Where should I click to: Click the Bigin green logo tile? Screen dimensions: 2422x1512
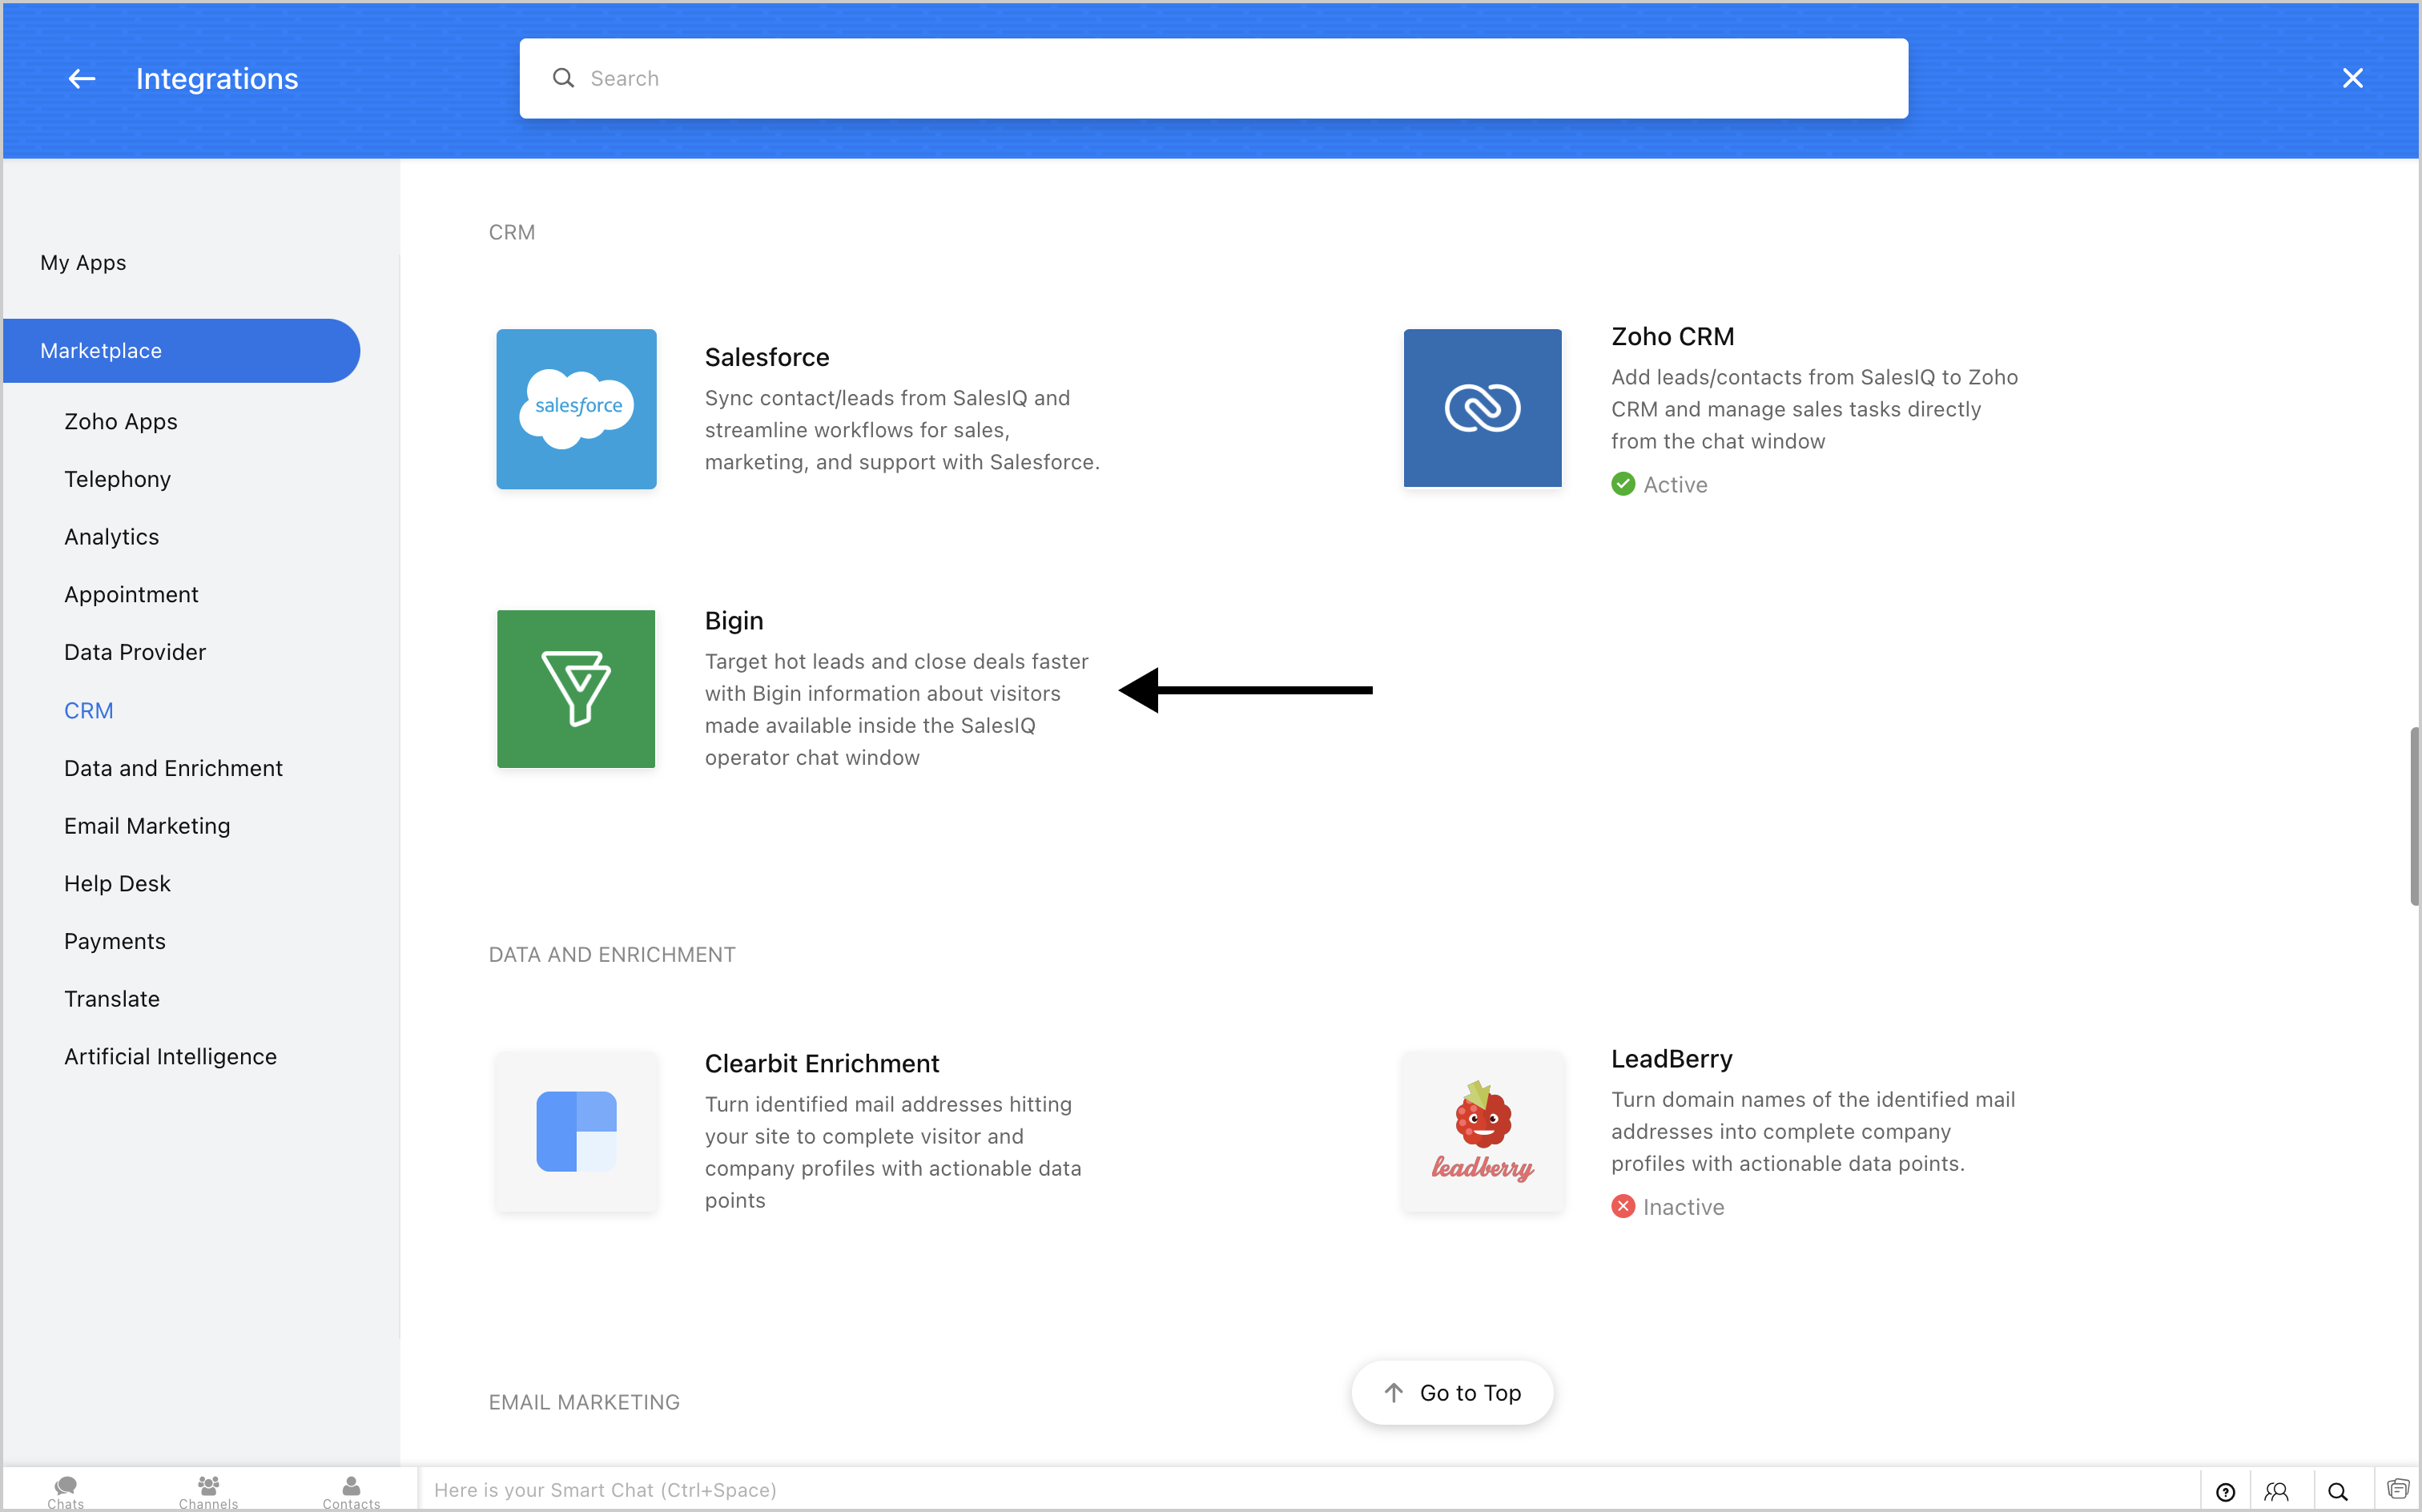(x=576, y=689)
